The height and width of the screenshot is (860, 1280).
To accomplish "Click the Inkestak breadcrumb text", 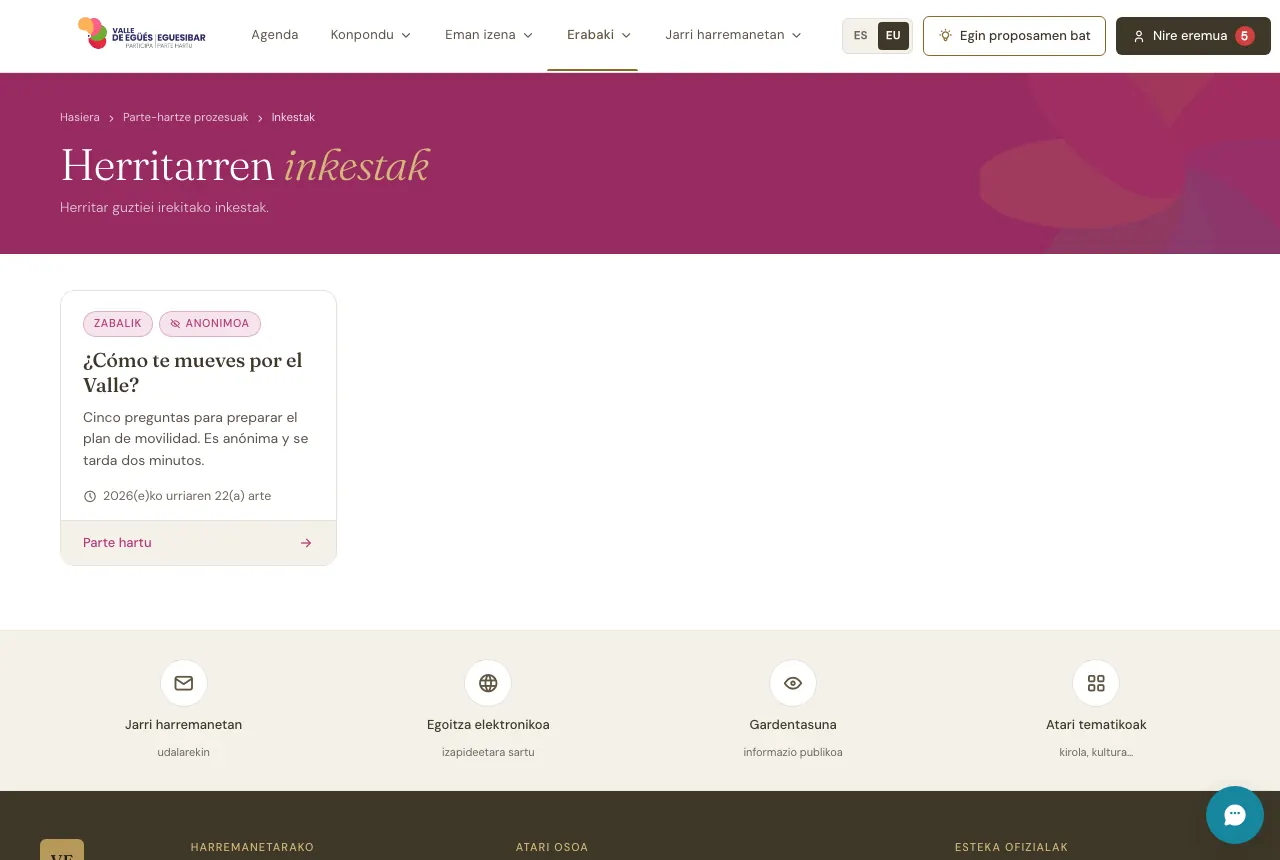I will click(293, 117).
